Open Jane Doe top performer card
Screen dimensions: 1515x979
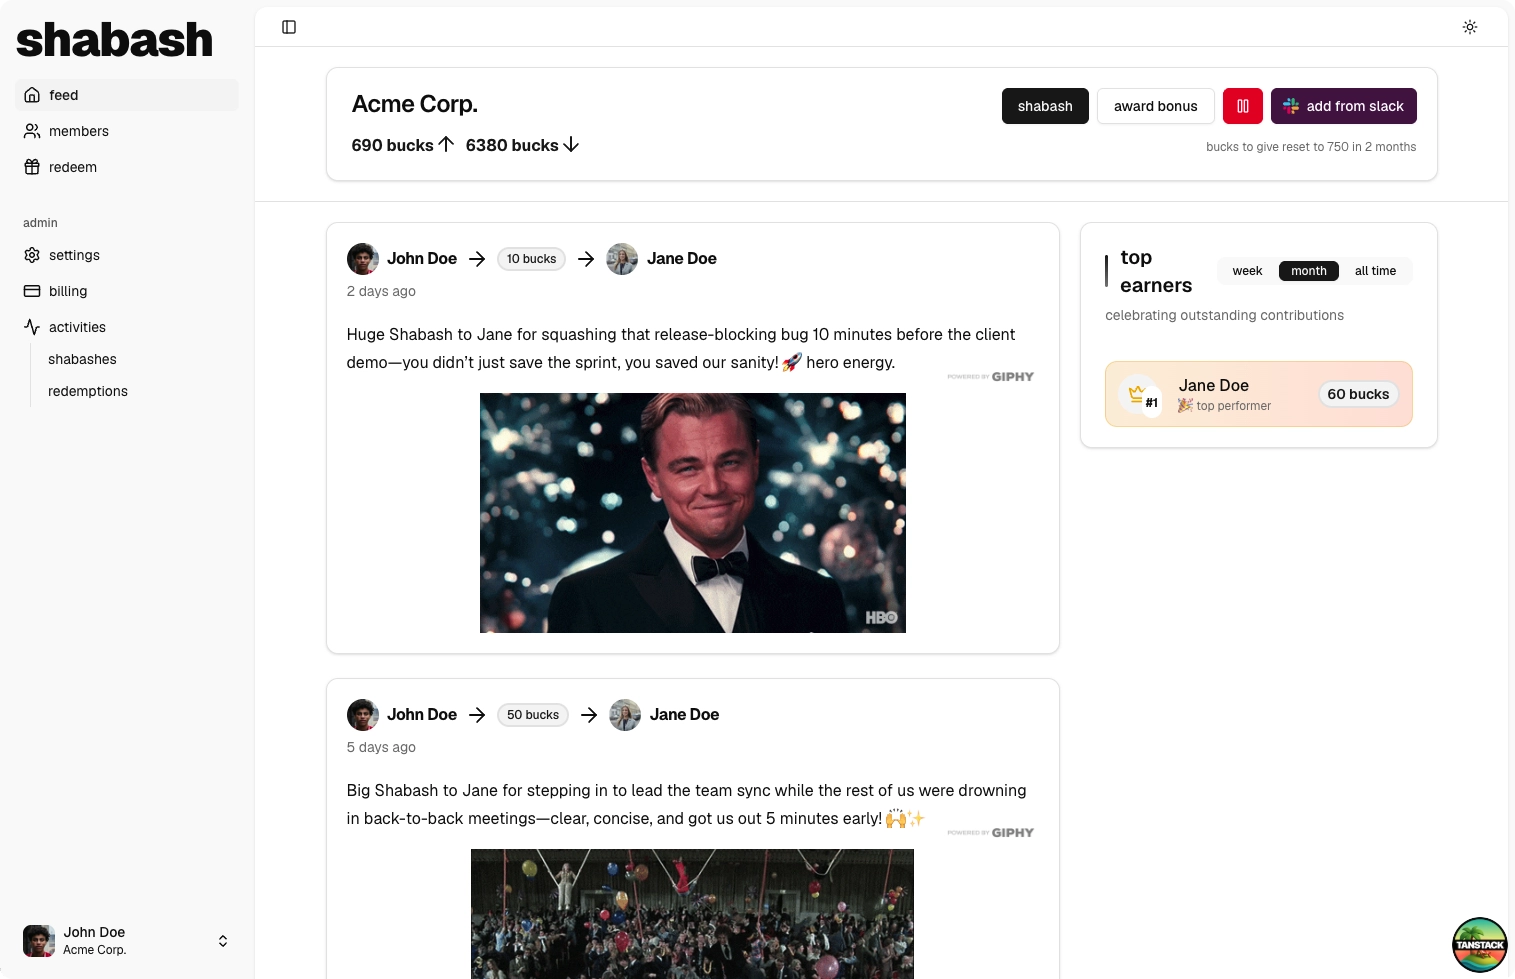coord(1259,394)
